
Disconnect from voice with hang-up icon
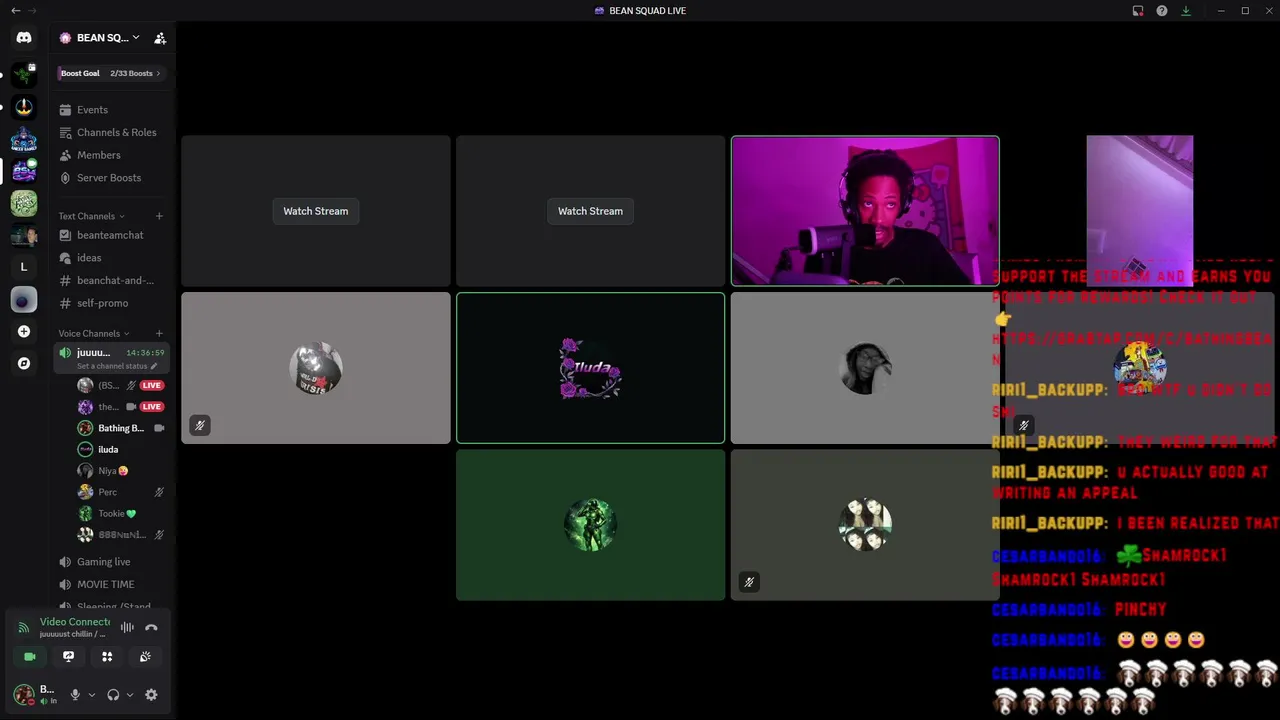[x=151, y=628]
